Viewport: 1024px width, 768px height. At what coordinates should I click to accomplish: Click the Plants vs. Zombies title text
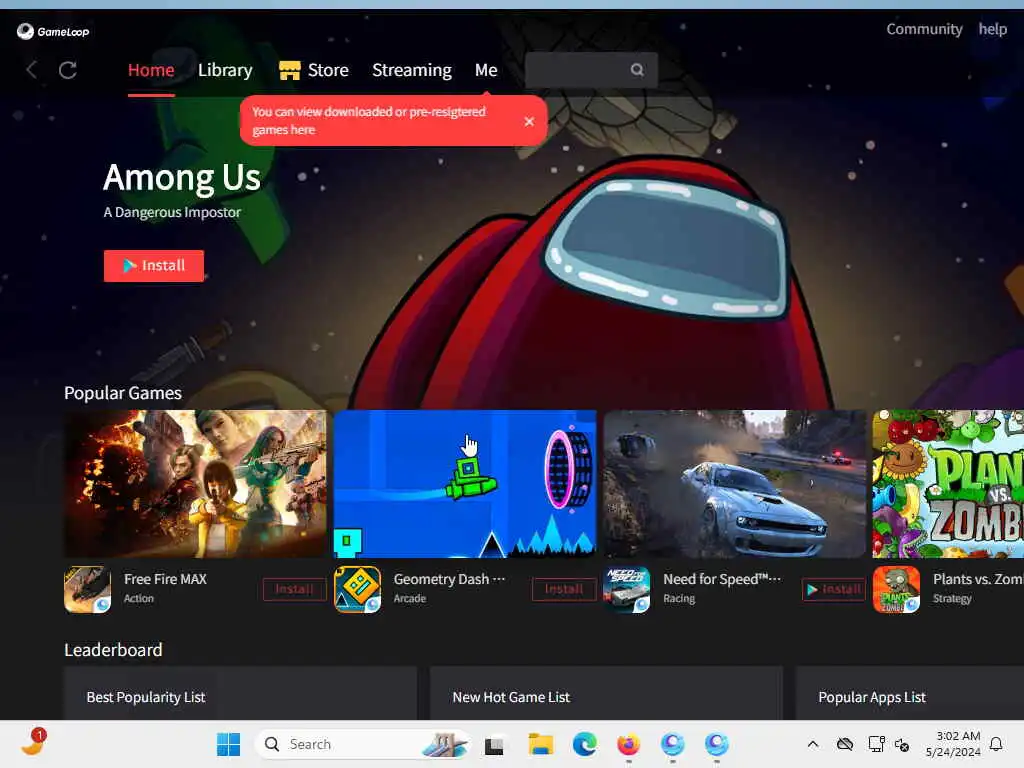[x=978, y=579]
